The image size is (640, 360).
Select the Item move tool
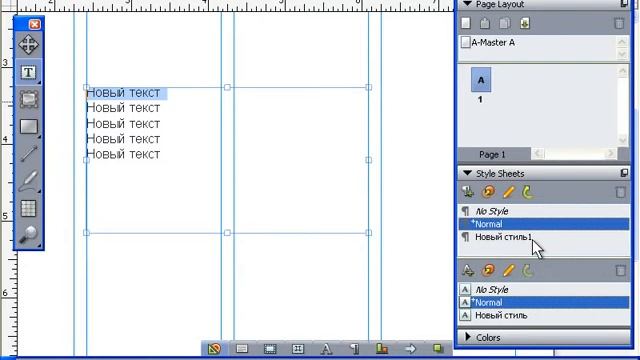[29, 44]
